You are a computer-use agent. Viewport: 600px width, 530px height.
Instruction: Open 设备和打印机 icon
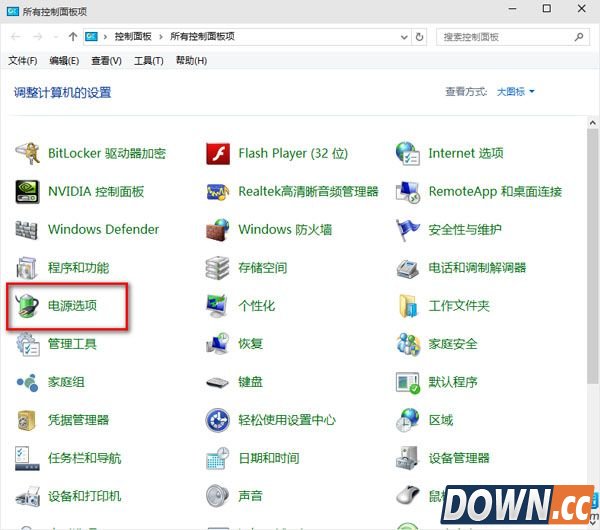[x=28, y=497]
